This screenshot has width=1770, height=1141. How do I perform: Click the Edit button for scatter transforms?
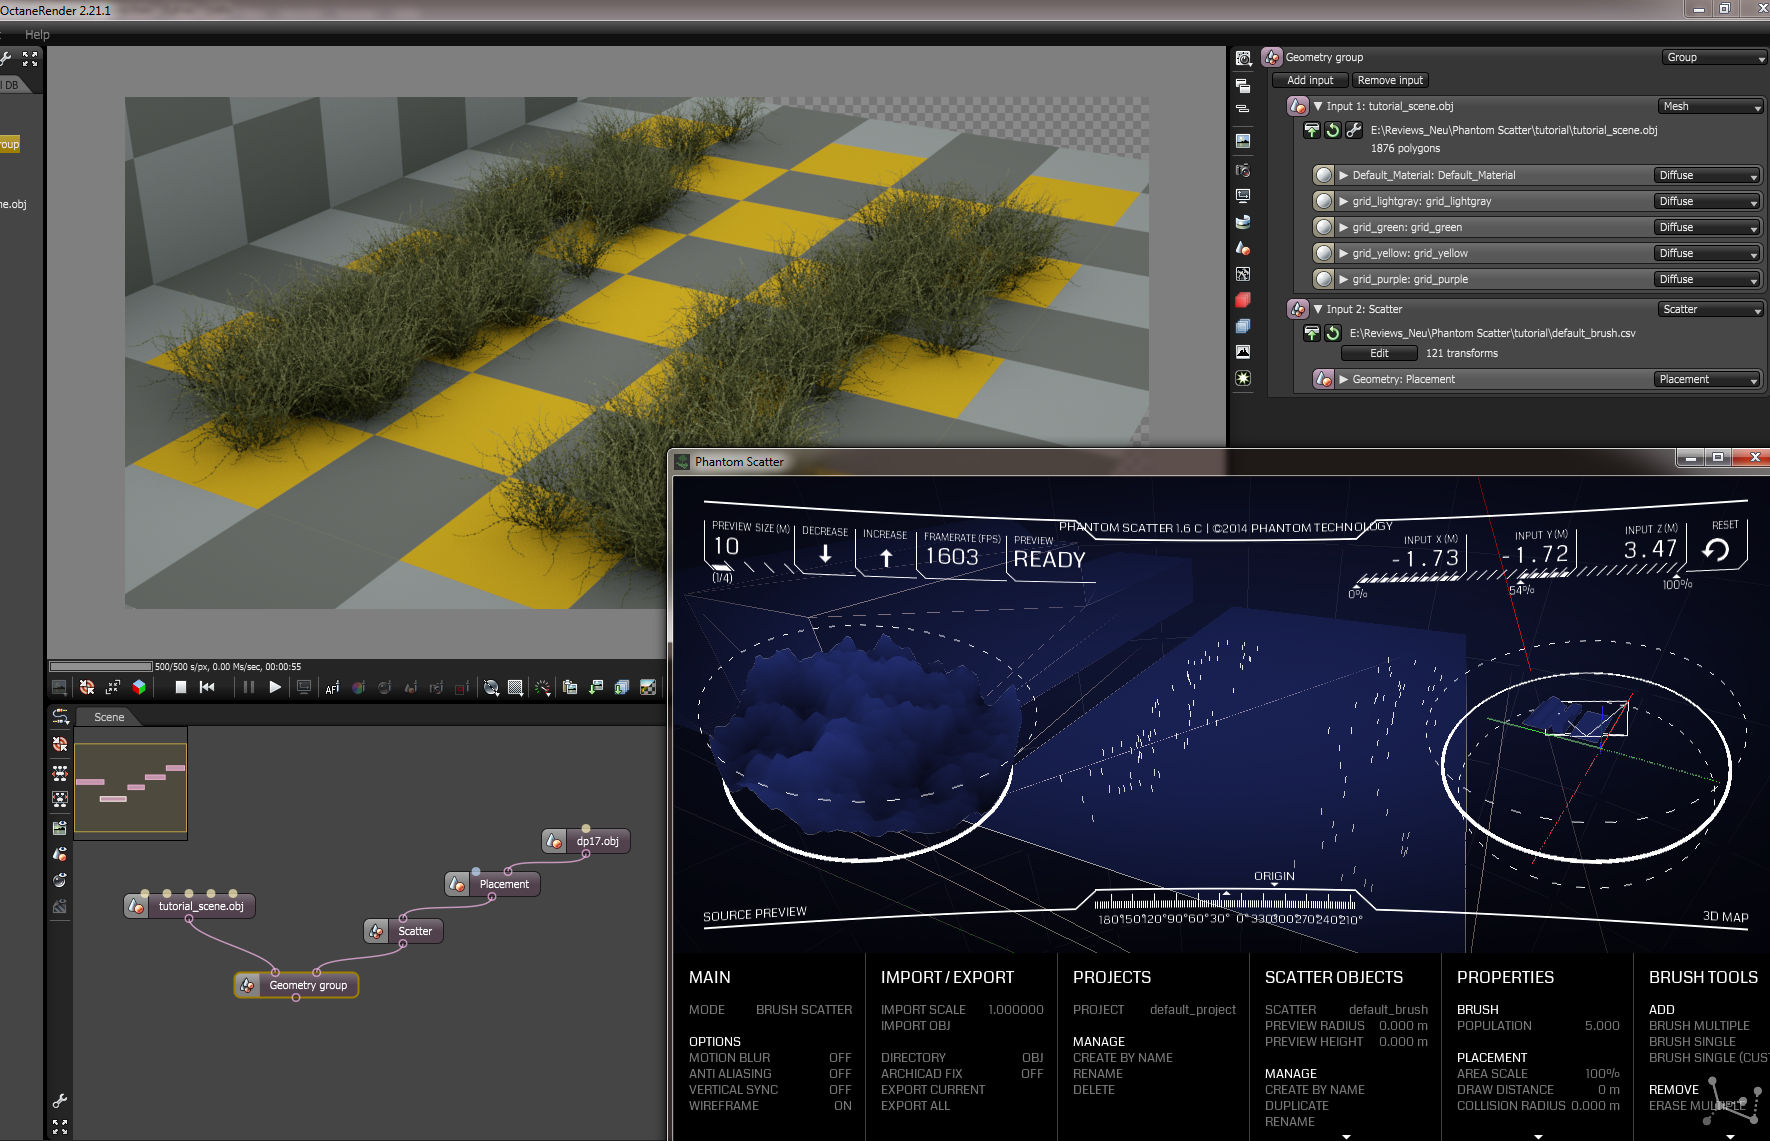(1379, 353)
